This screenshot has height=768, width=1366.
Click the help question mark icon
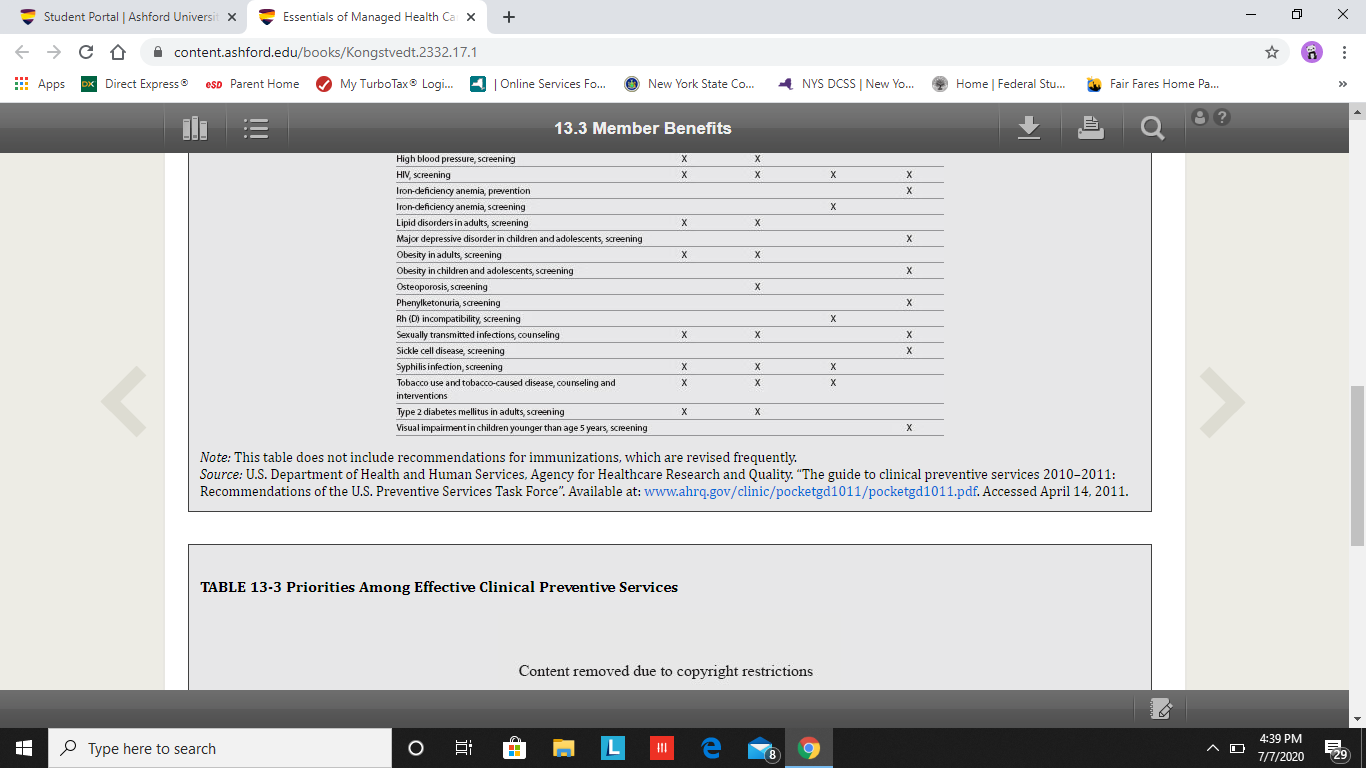point(1221,117)
